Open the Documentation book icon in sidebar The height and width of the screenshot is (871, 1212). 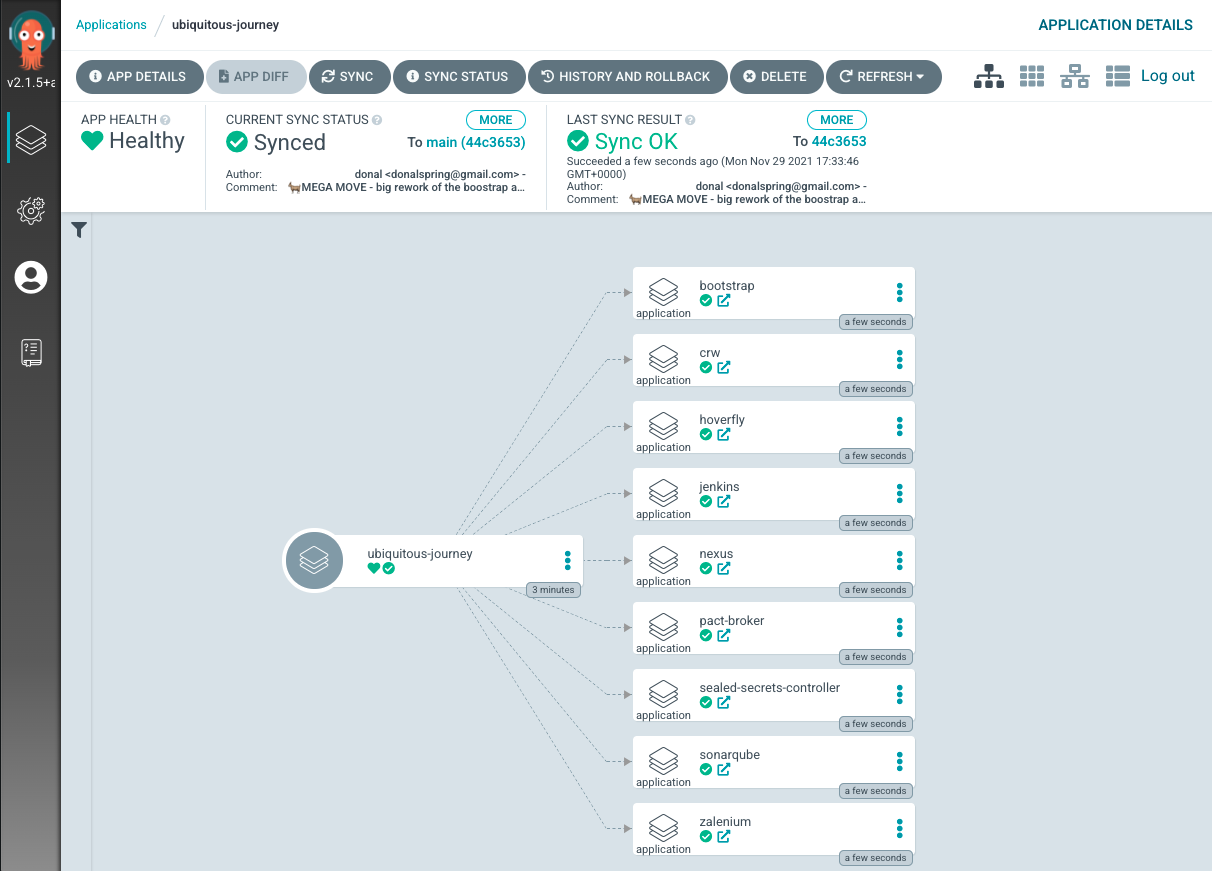coord(31,352)
